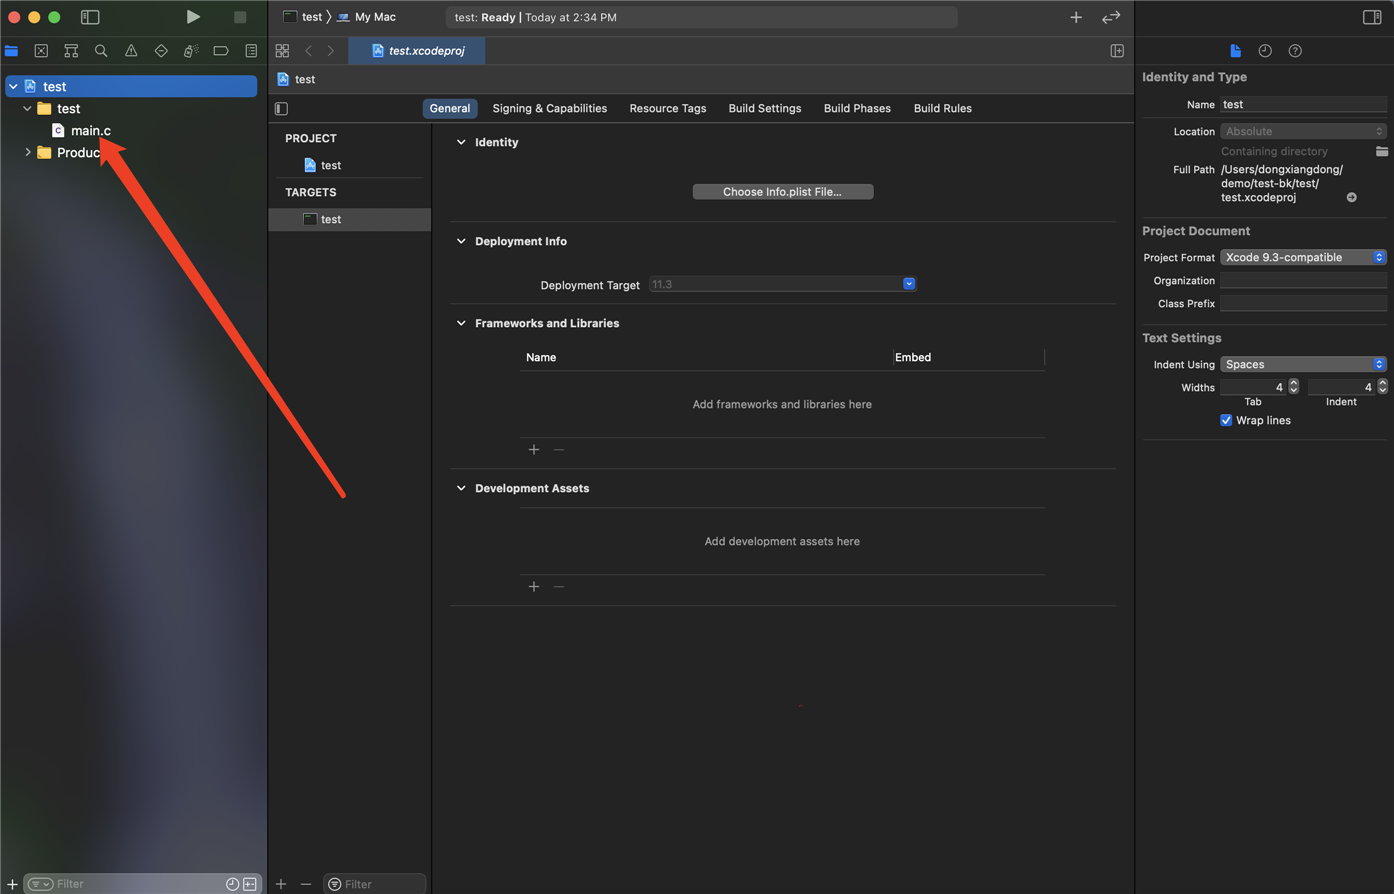This screenshot has width=1394, height=894.
Task: Expand the Products group
Action: (x=27, y=153)
